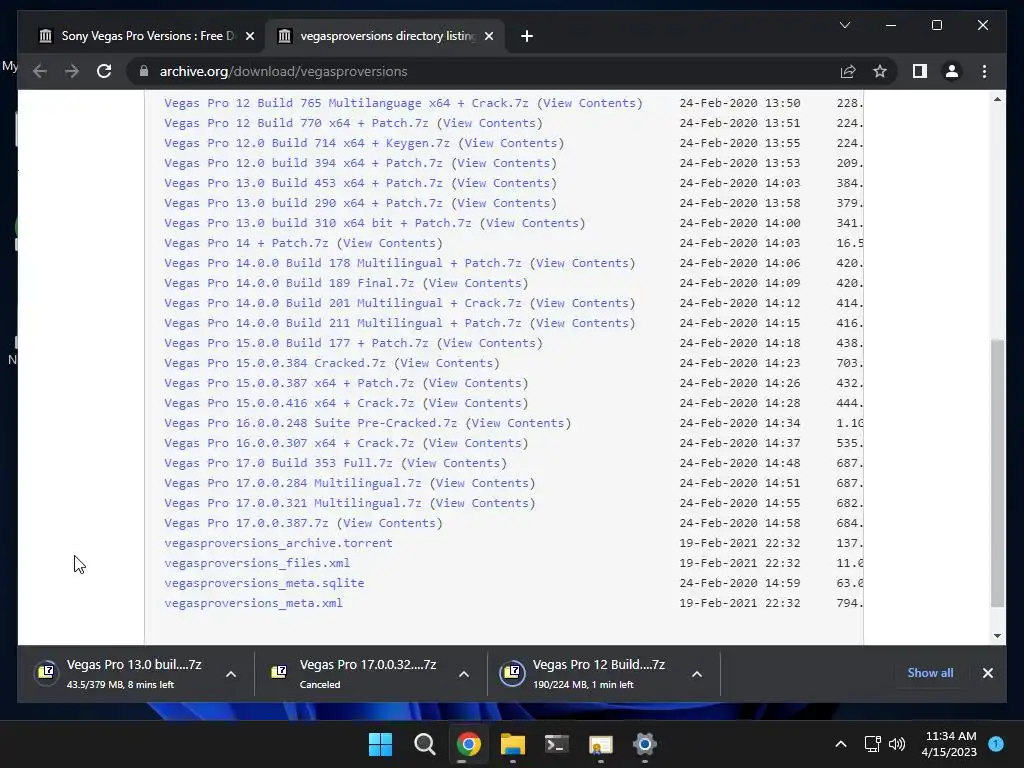Click the padlock site info icon

(144, 71)
